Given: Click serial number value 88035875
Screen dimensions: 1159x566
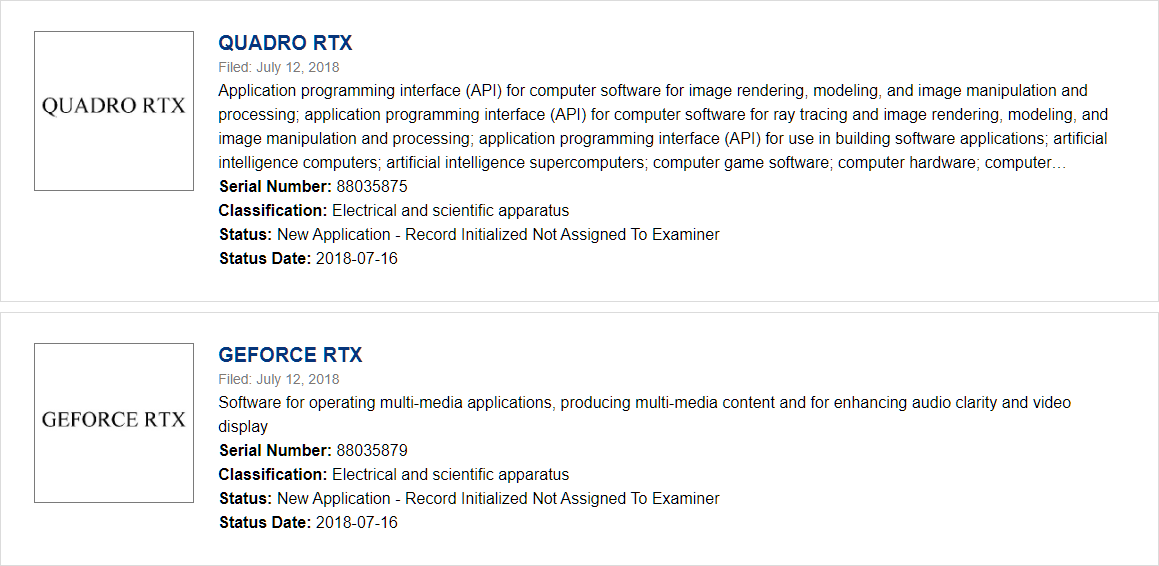Looking at the screenshot, I should point(372,186).
